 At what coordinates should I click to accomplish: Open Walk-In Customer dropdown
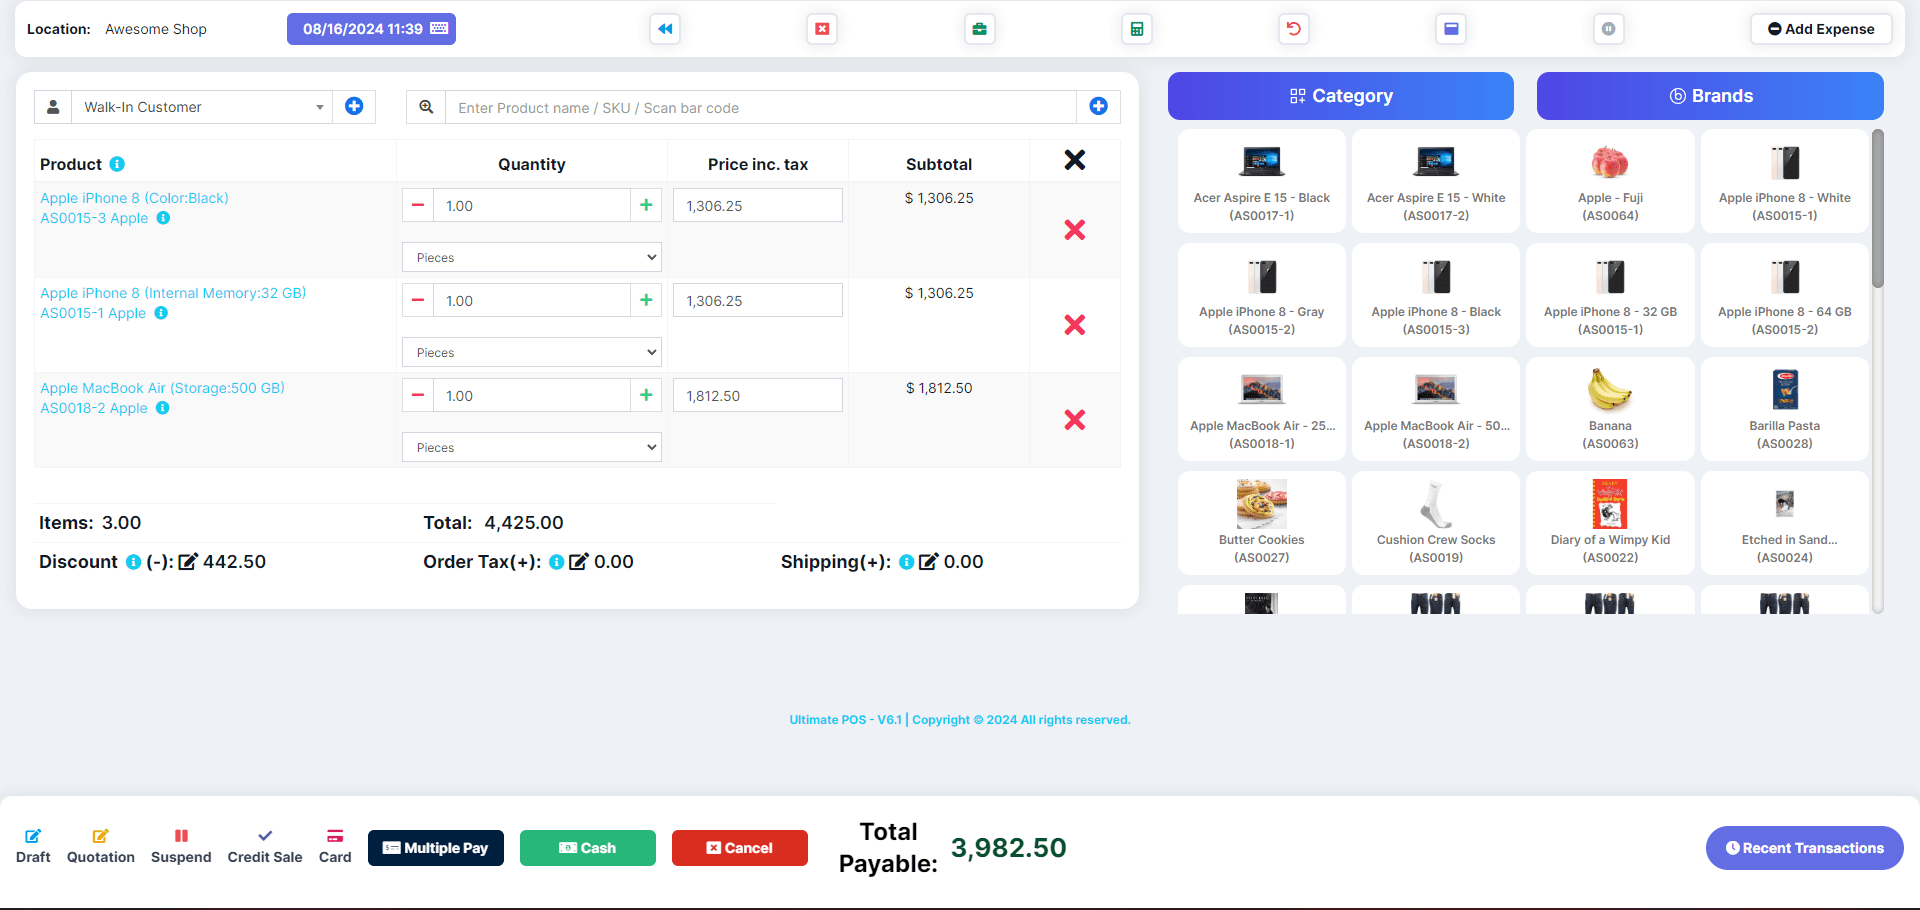[203, 107]
